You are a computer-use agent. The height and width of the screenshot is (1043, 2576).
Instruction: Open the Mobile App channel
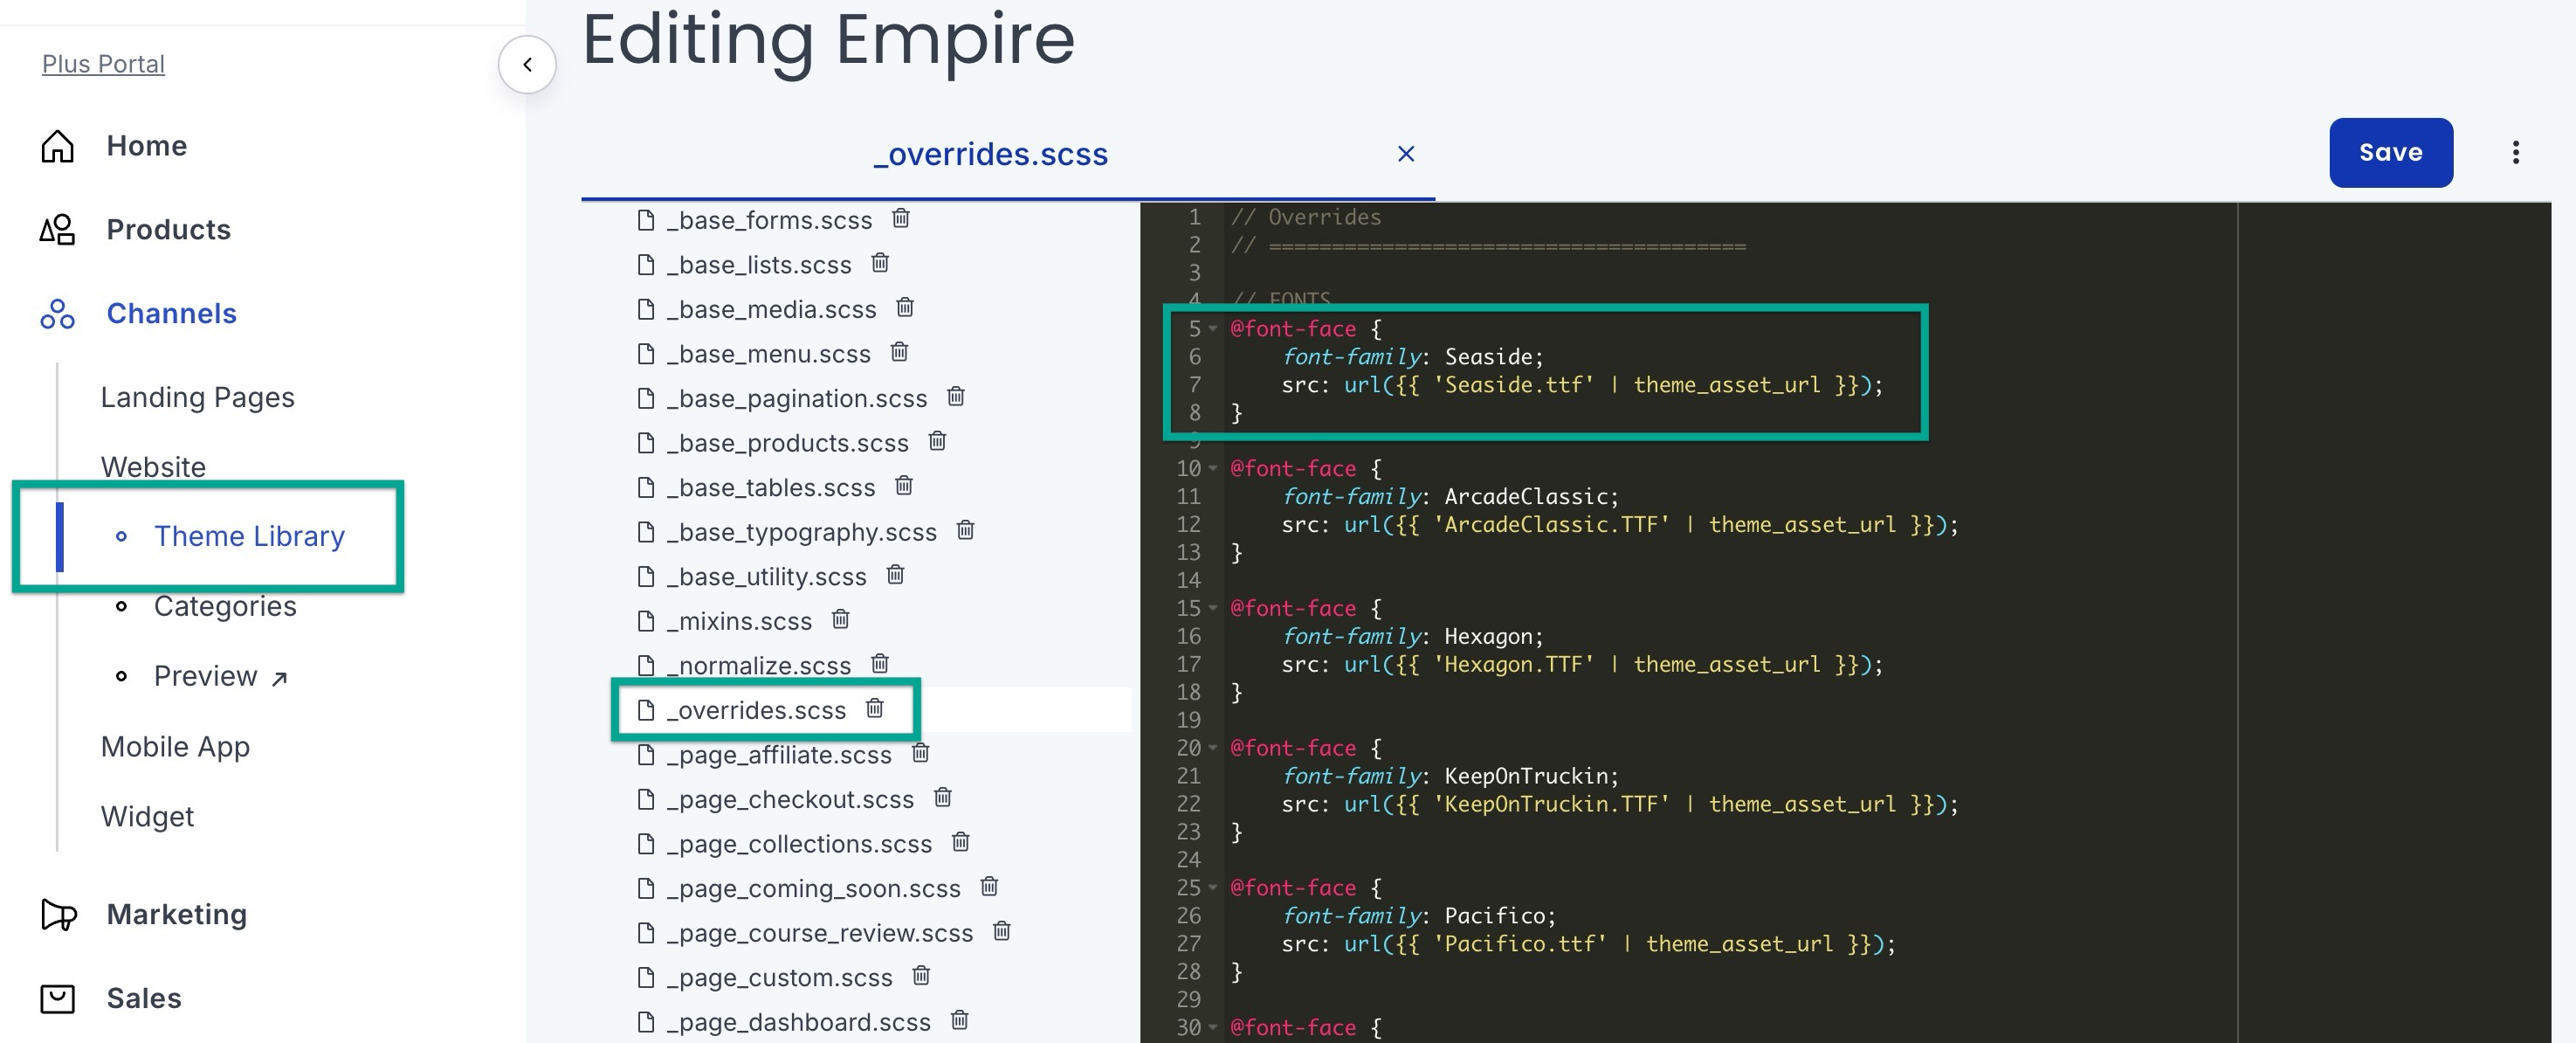pyautogui.click(x=175, y=747)
